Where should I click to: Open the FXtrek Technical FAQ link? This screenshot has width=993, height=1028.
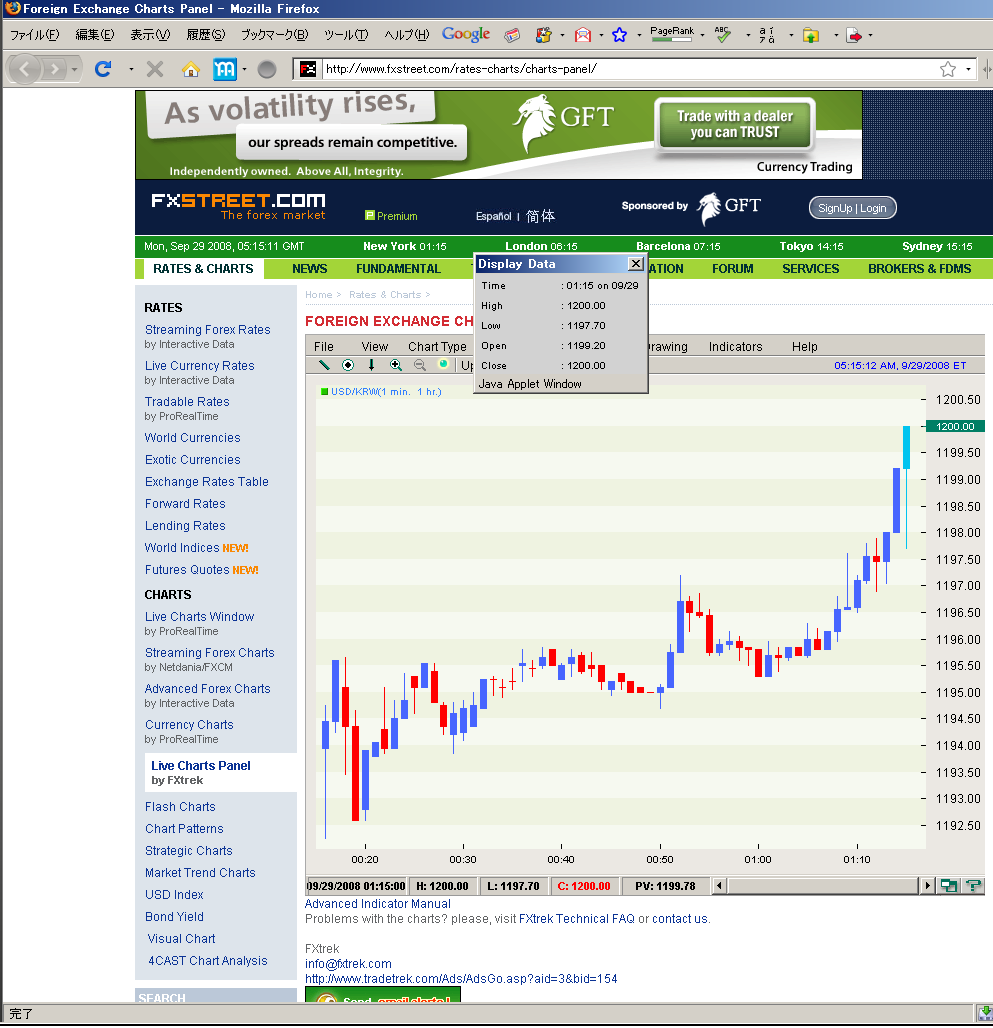point(576,919)
